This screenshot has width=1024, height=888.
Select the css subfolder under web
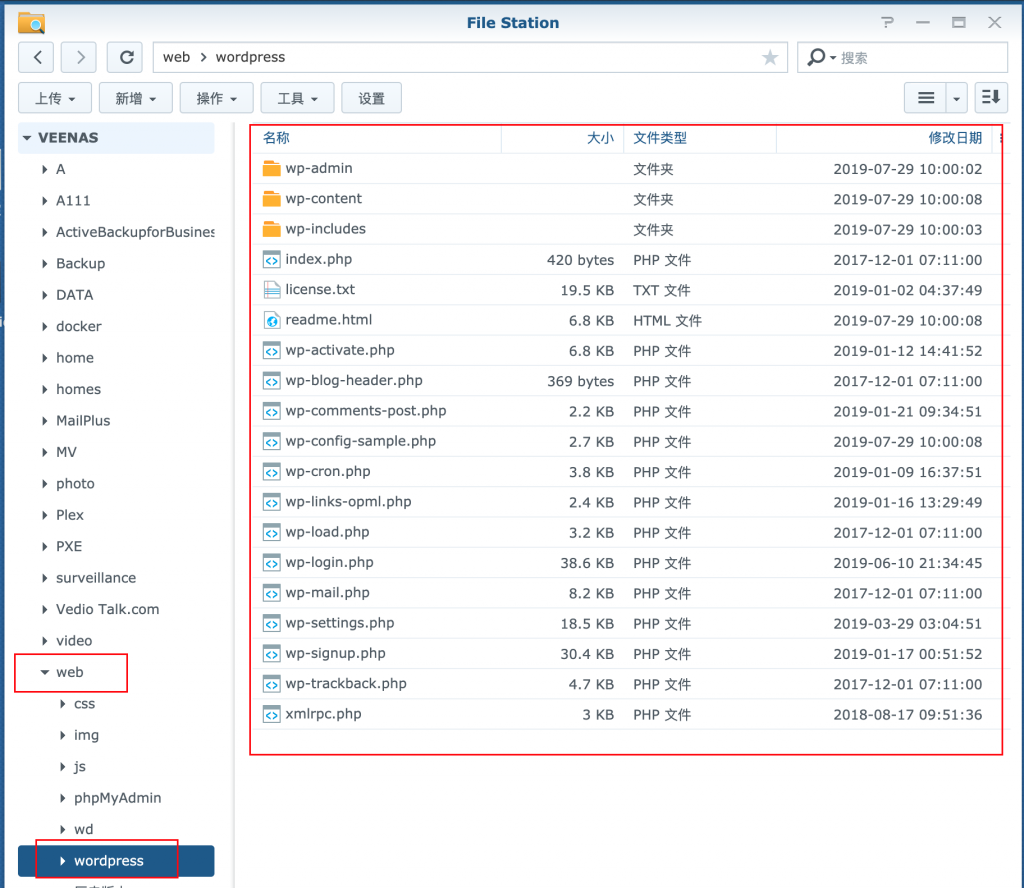(84, 704)
